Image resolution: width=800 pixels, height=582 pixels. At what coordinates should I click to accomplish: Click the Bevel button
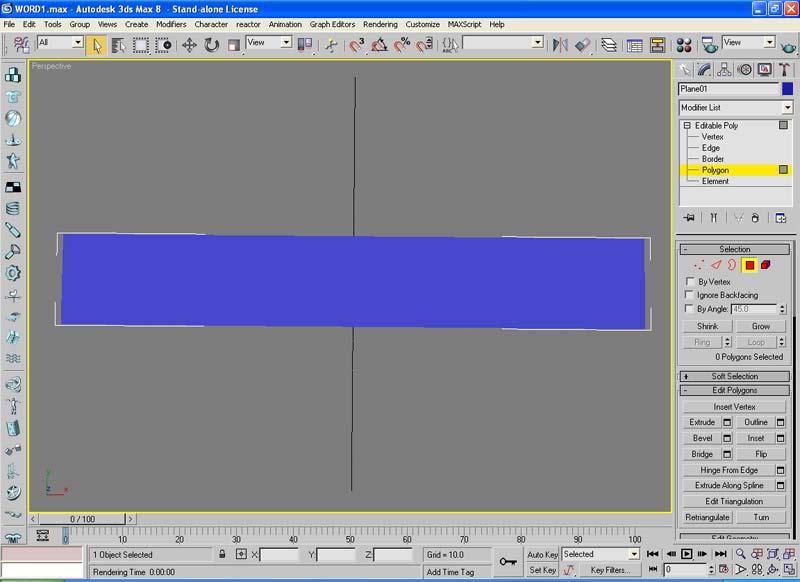click(x=702, y=438)
